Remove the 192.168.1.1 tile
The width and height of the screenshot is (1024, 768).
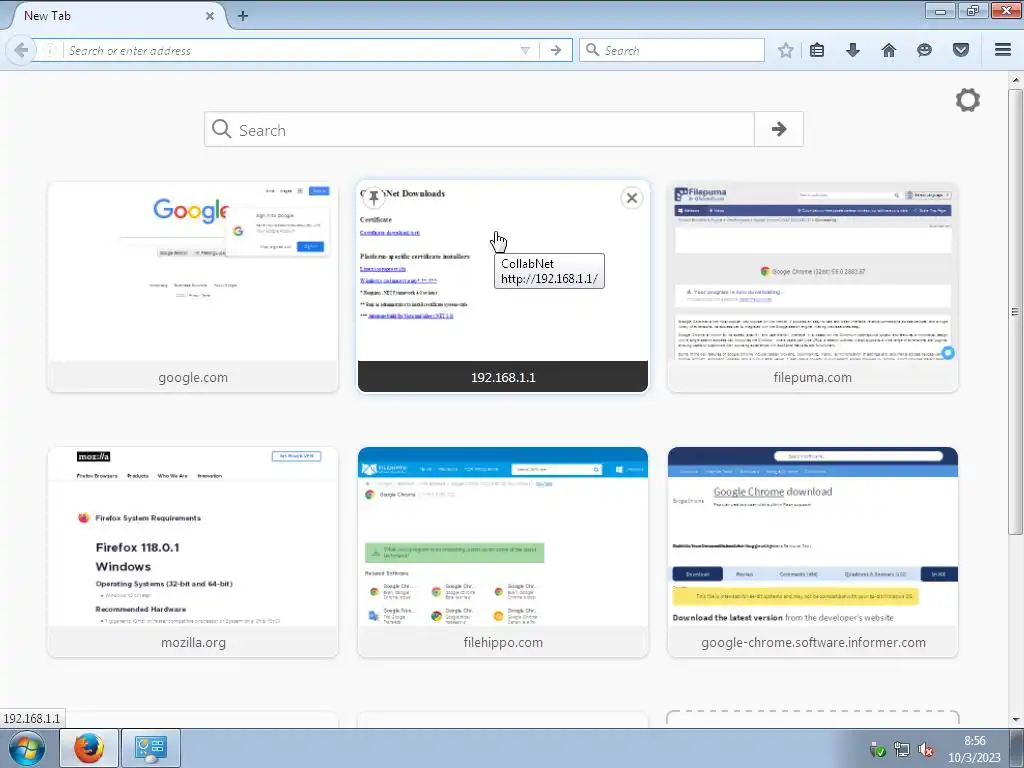tap(632, 198)
